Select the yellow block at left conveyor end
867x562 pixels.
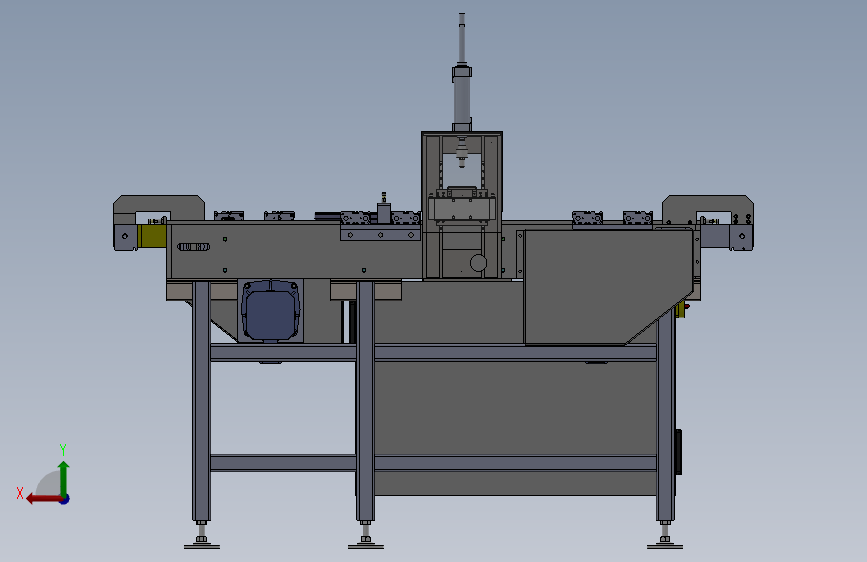point(152,236)
